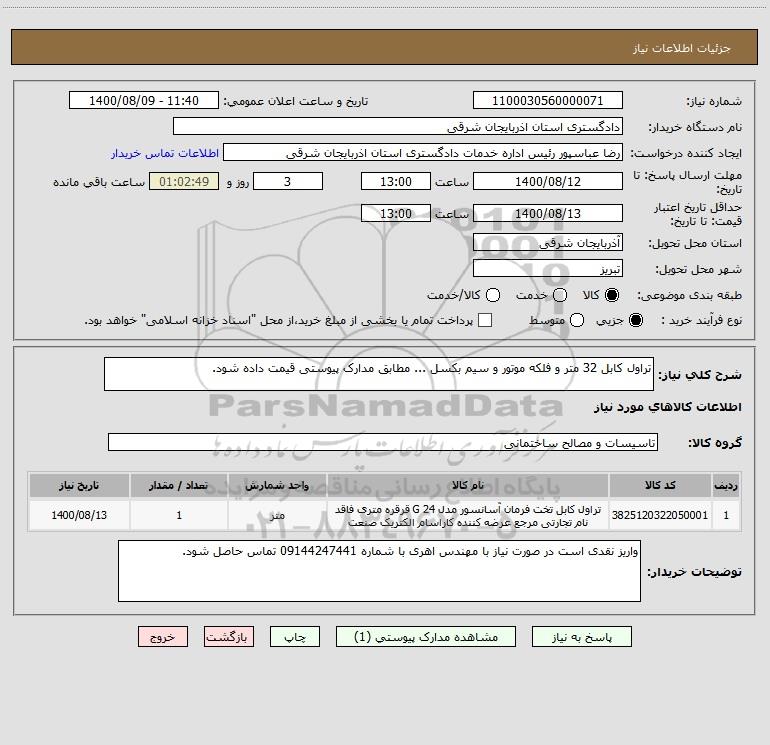Click the چاپ print button
Screen dimensions: 770x745
click(x=295, y=637)
